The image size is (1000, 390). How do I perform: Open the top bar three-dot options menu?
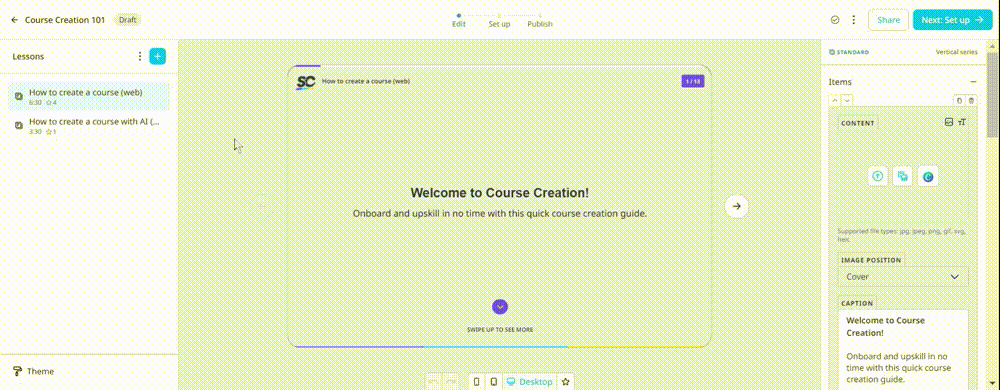[853, 20]
